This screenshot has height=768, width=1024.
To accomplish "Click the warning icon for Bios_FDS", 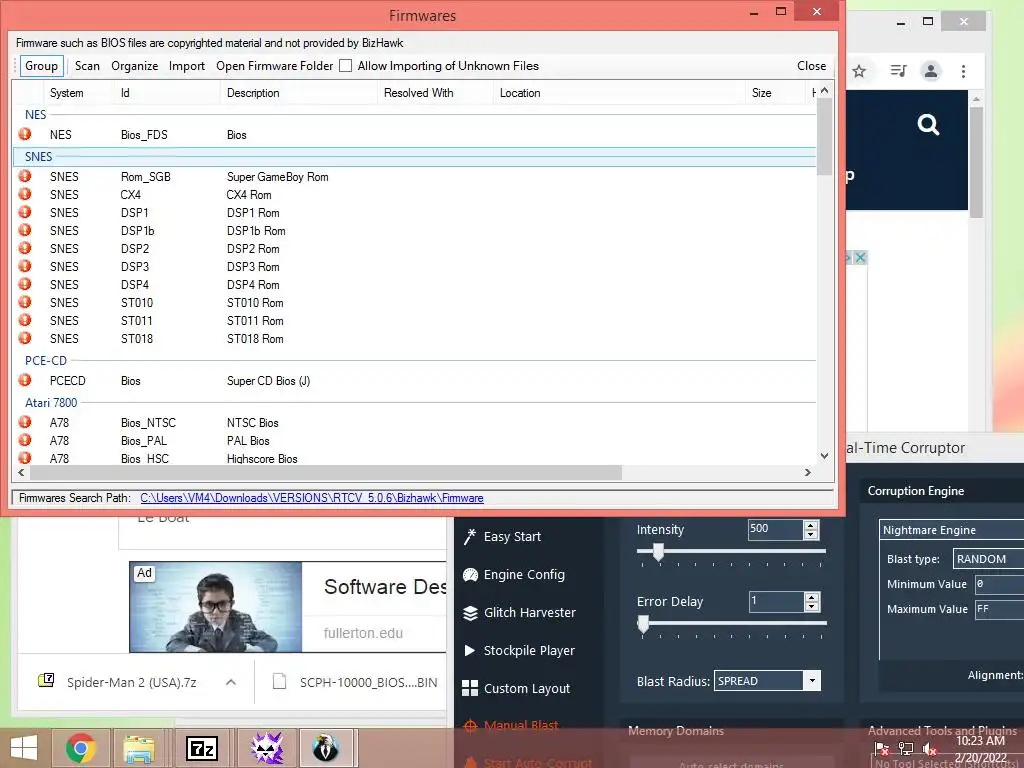I will 25,134.
